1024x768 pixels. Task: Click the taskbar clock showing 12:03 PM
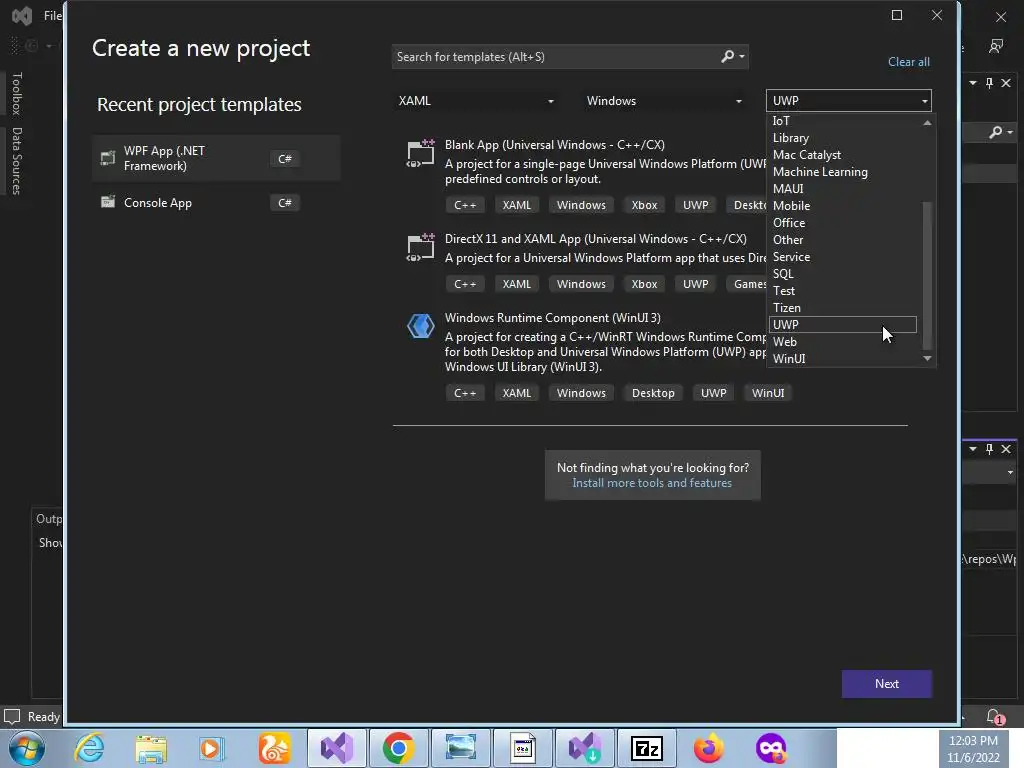tap(972, 749)
